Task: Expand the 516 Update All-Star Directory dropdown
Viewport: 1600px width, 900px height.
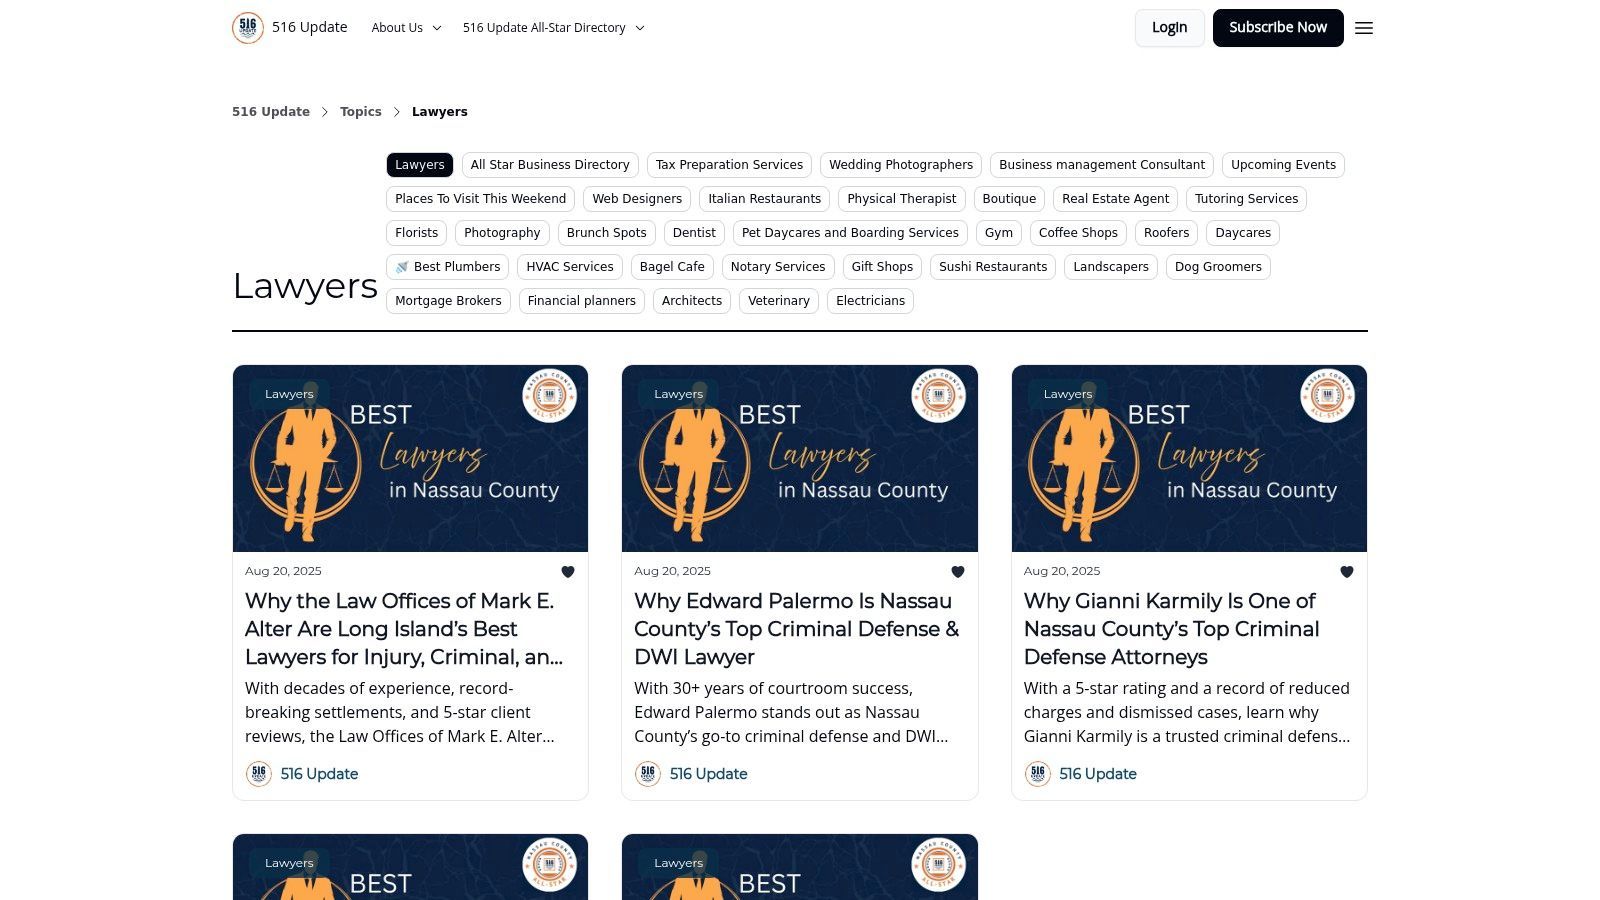Action: pyautogui.click(x=553, y=28)
